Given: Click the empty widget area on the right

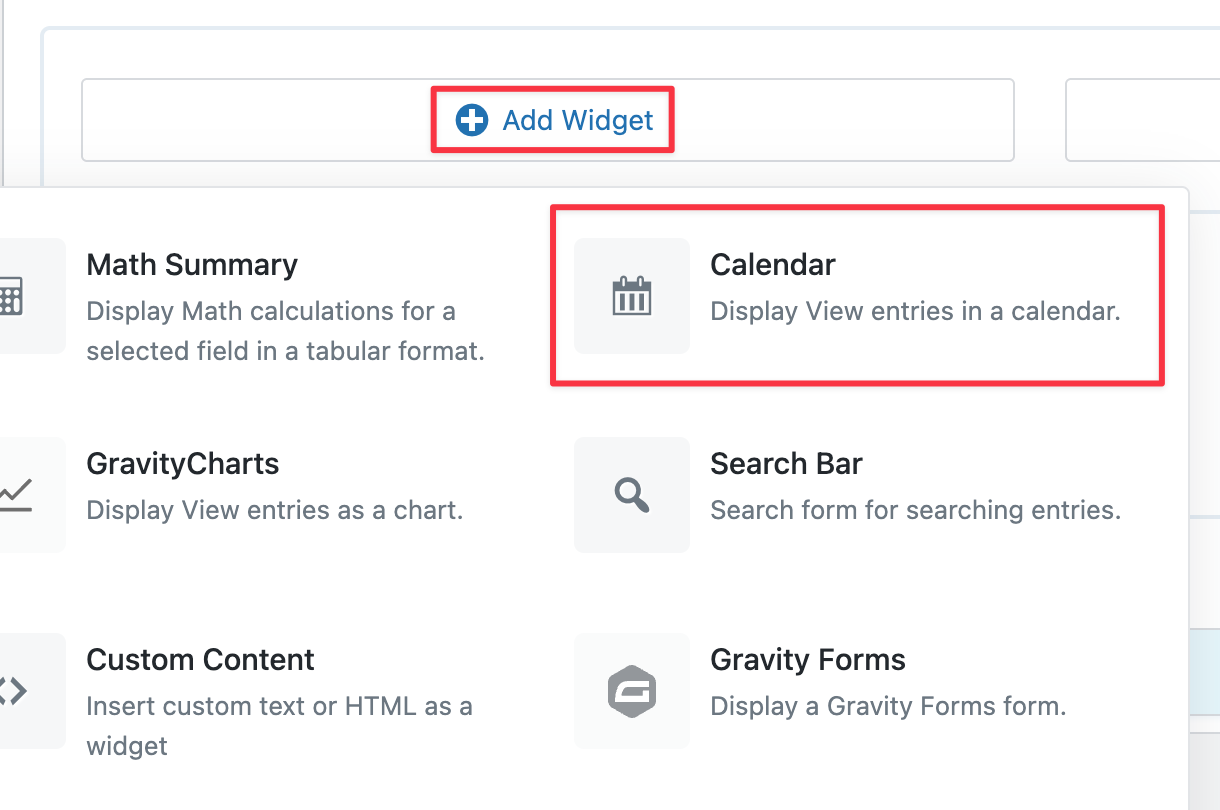Looking at the screenshot, I should tap(1142, 121).
